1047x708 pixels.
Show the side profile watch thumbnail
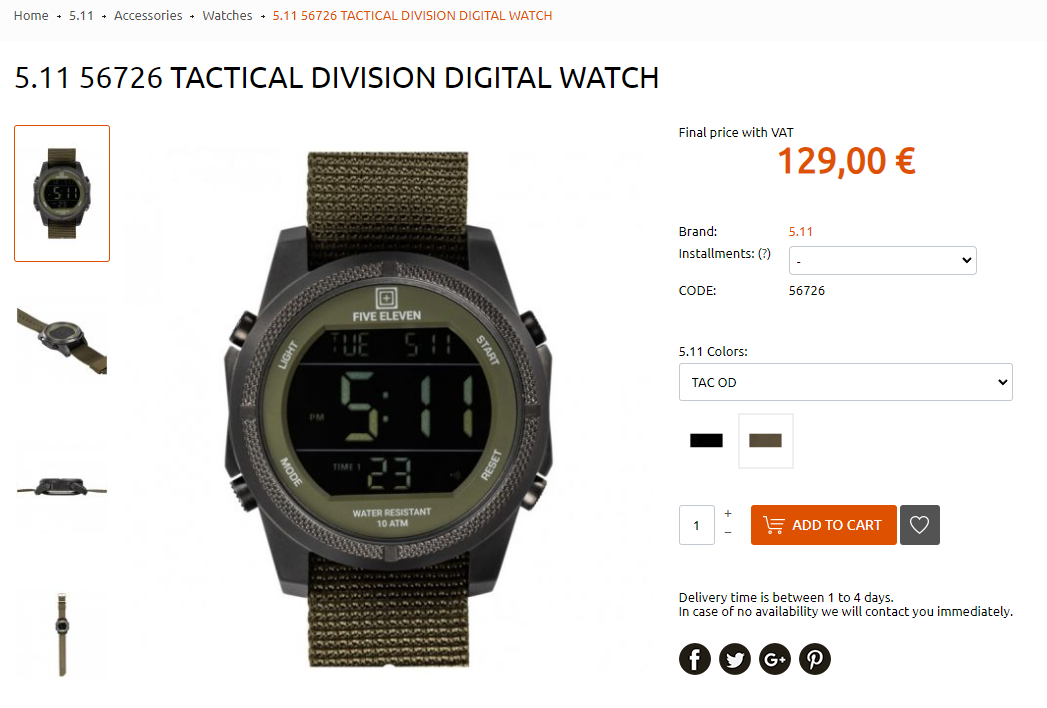62,486
